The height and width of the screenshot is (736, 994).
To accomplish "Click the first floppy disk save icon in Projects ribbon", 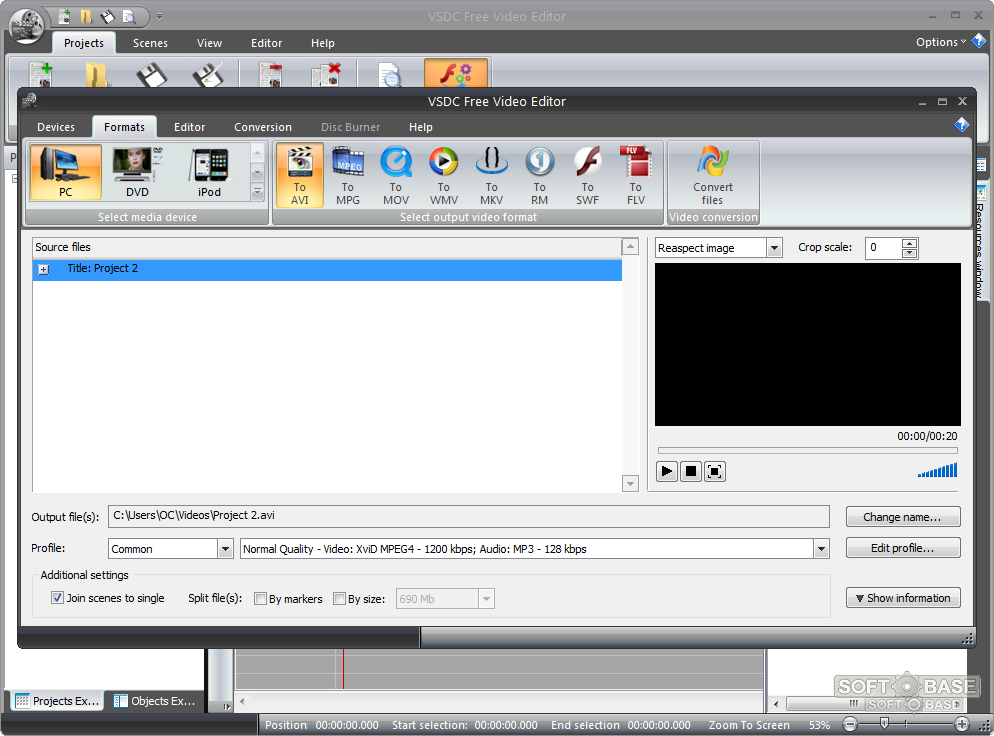I will [x=152, y=74].
